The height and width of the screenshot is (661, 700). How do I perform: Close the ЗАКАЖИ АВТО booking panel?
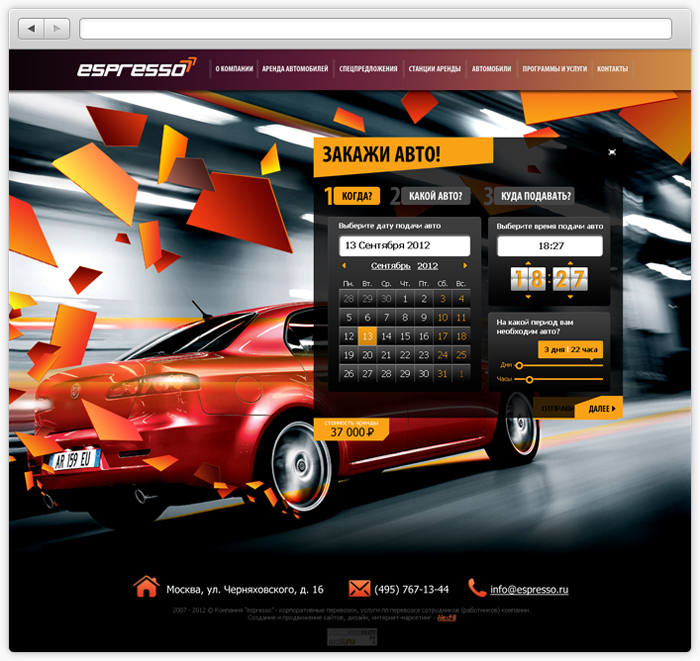click(x=612, y=152)
